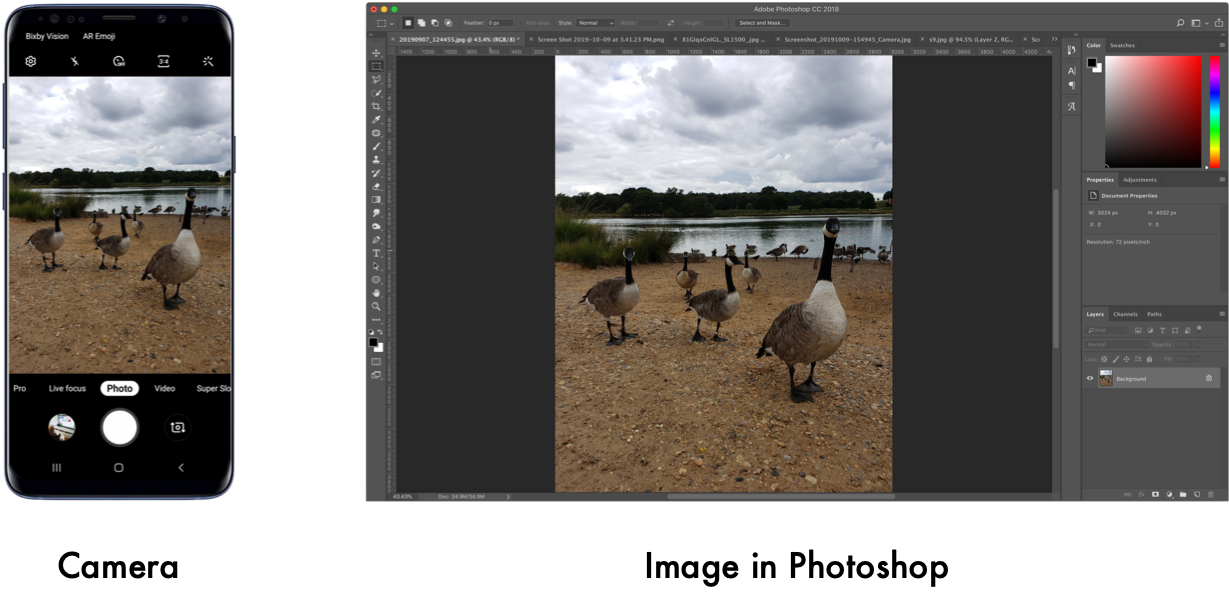The height and width of the screenshot is (602, 1229).
Task: Open the Layers panel flyout menu
Action: [1222, 314]
